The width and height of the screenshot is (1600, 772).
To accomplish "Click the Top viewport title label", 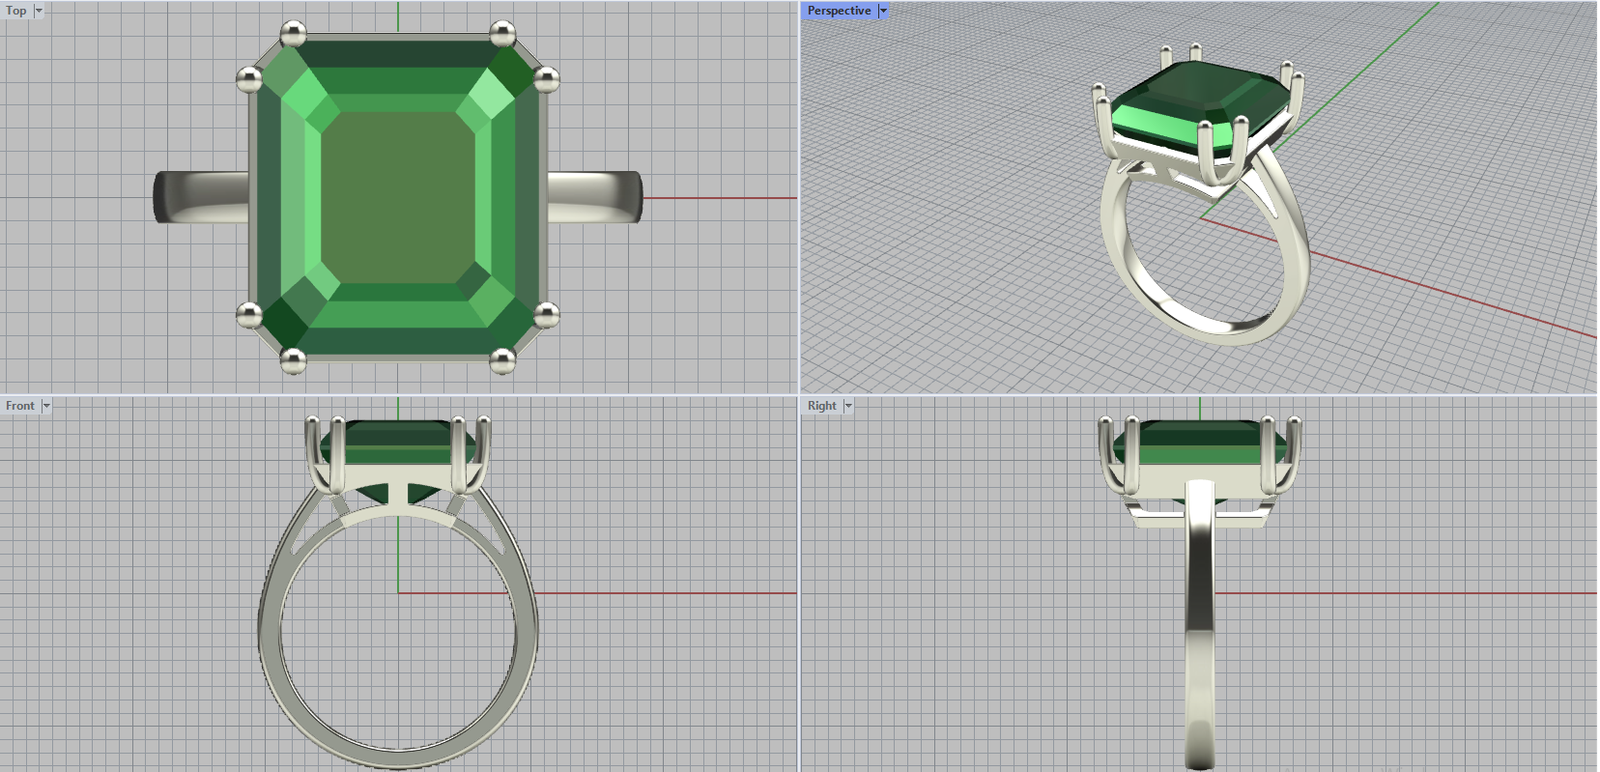I will click(16, 11).
